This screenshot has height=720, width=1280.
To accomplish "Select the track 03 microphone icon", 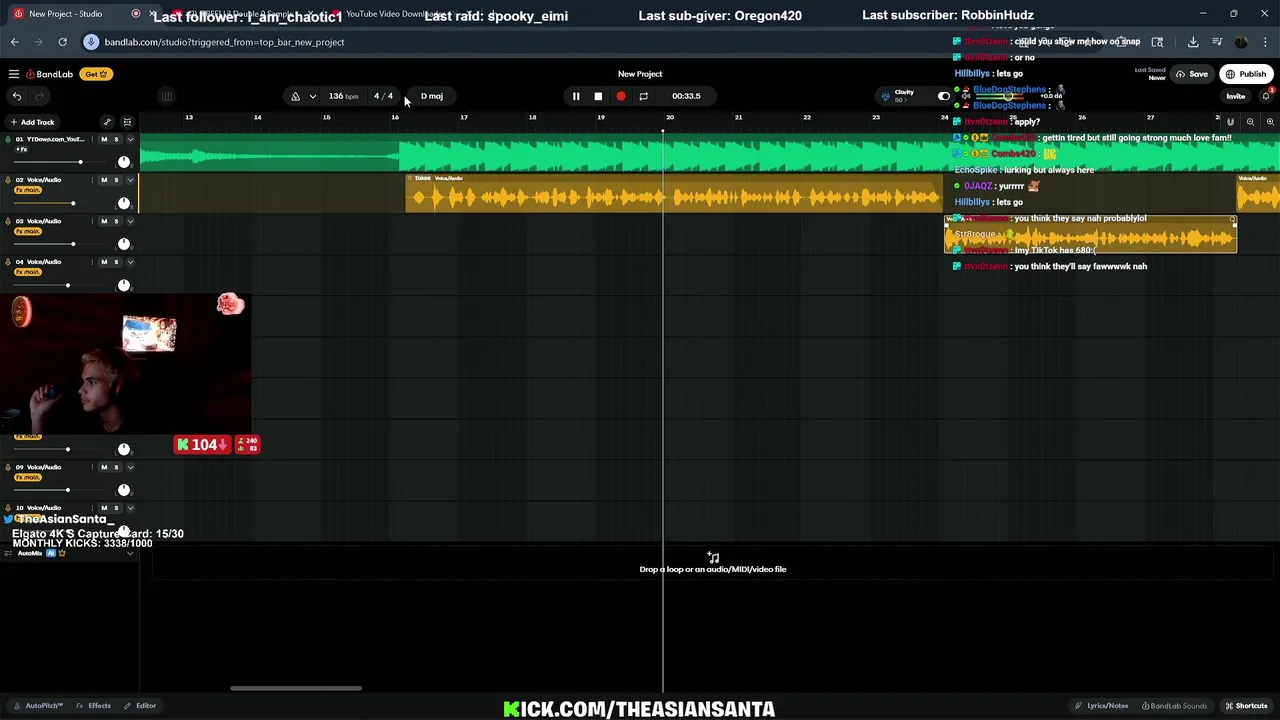I will (7, 221).
